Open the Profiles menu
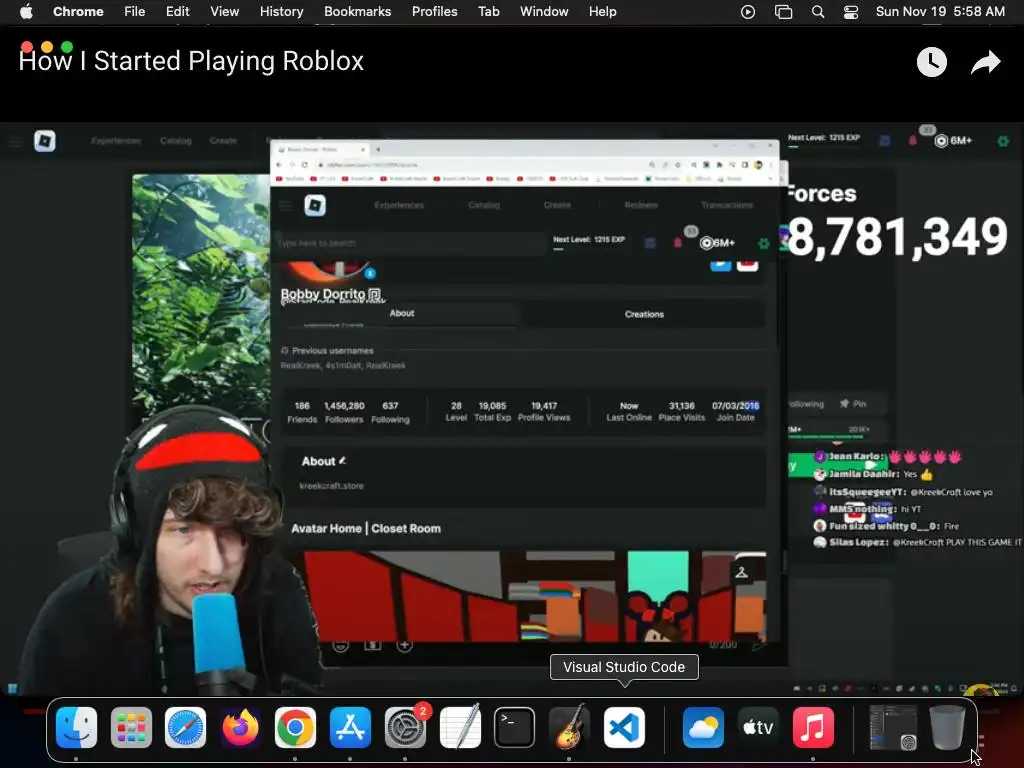The image size is (1024, 768). [434, 12]
